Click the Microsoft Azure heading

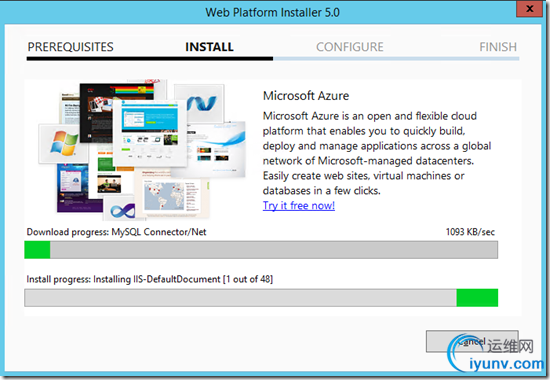pos(306,96)
